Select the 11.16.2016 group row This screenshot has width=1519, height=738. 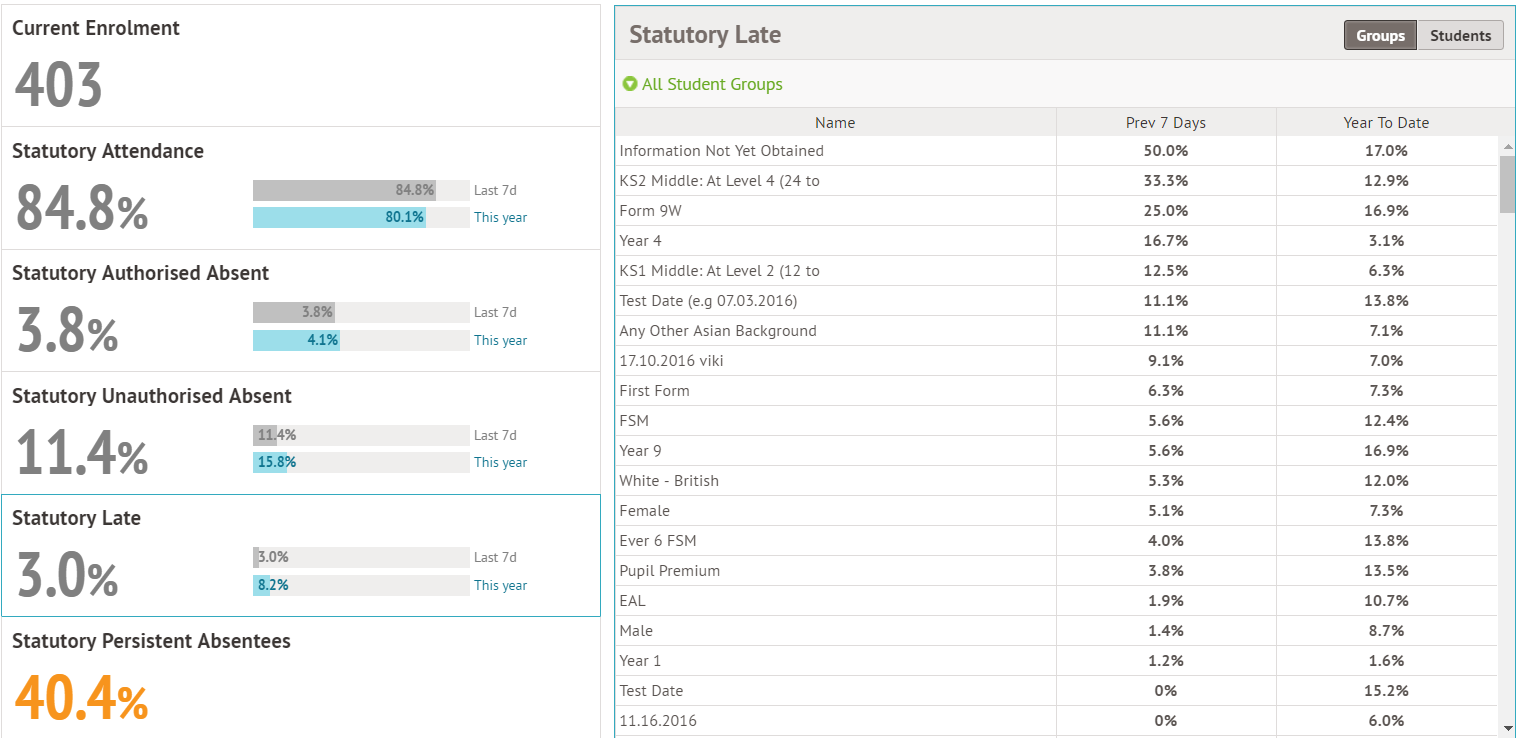(x=1056, y=721)
